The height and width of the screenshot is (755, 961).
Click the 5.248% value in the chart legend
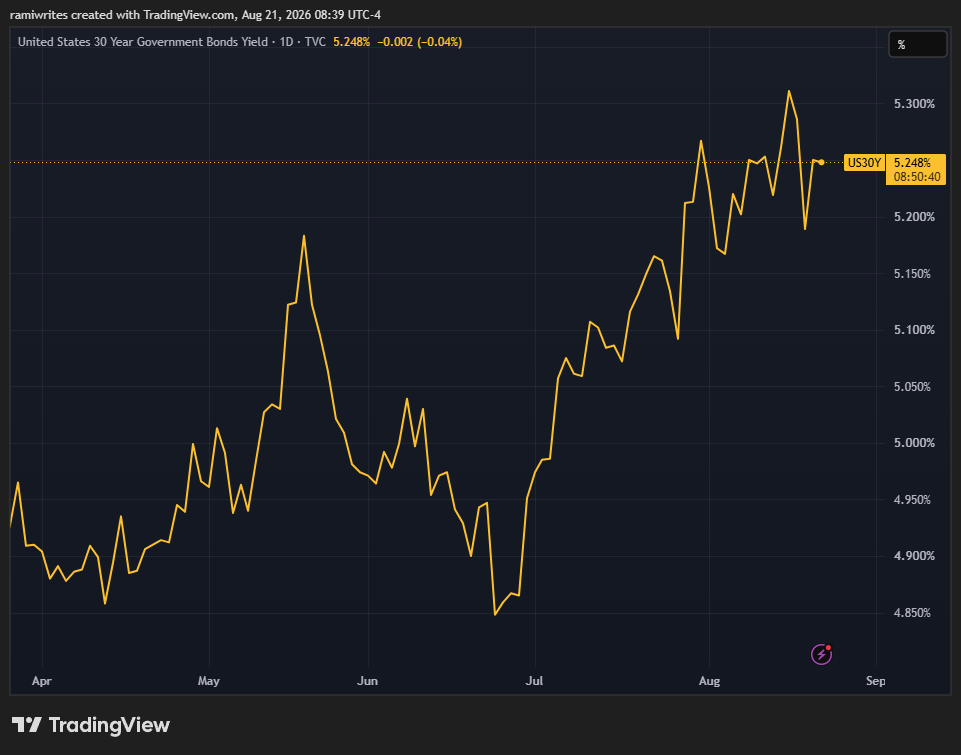(x=352, y=42)
